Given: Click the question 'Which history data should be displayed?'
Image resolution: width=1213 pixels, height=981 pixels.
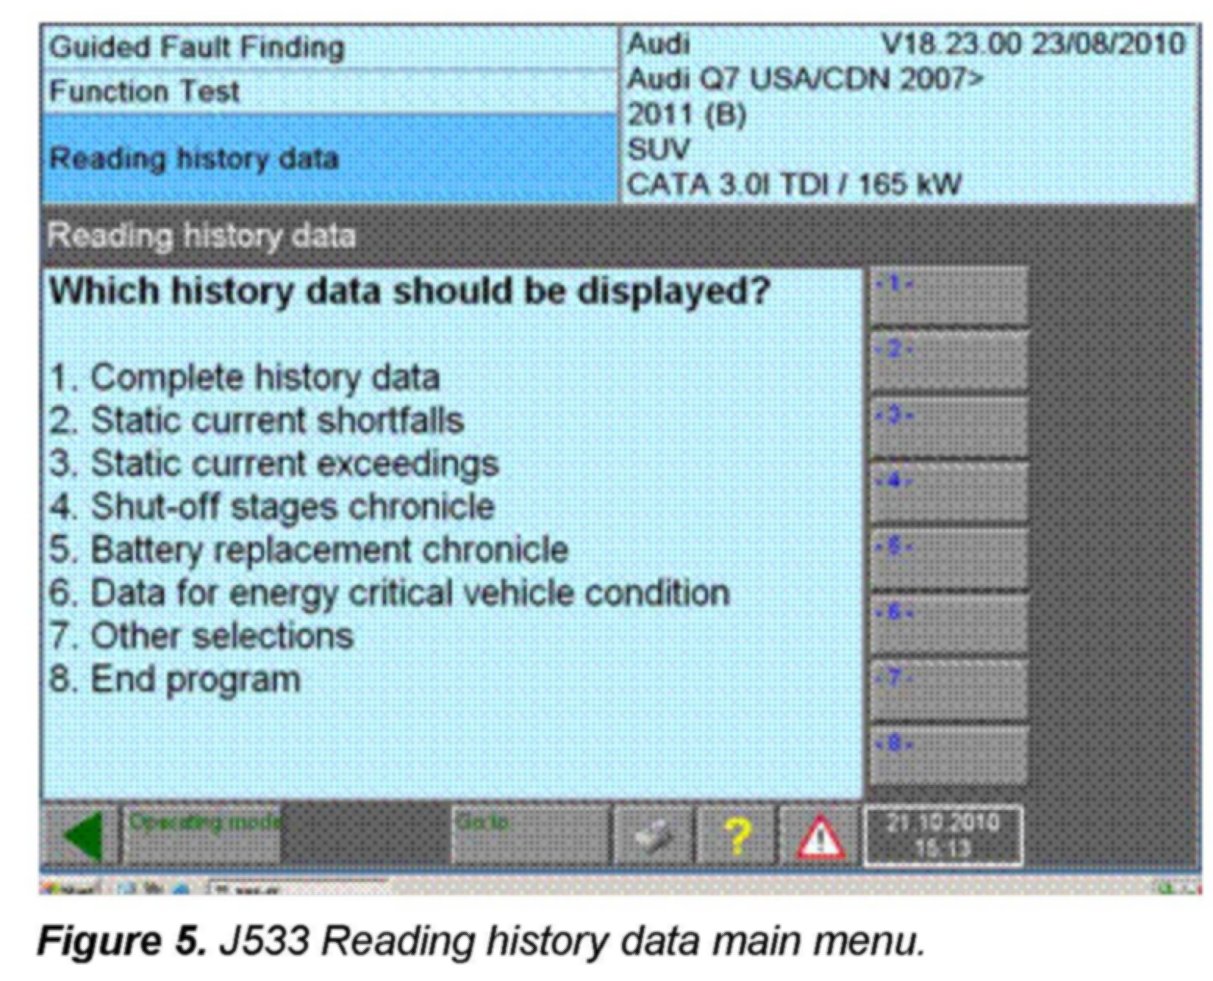Looking at the screenshot, I should (x=410, y=292).
